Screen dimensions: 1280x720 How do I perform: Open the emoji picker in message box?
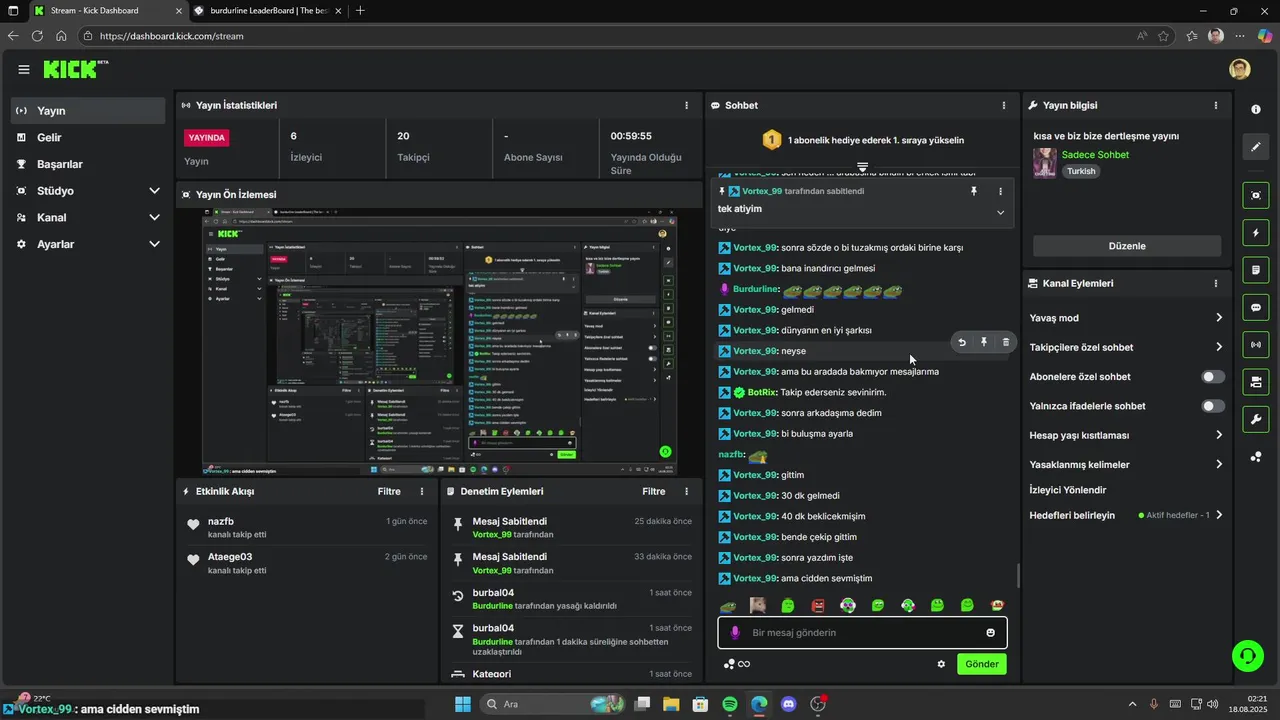point(991,633)
